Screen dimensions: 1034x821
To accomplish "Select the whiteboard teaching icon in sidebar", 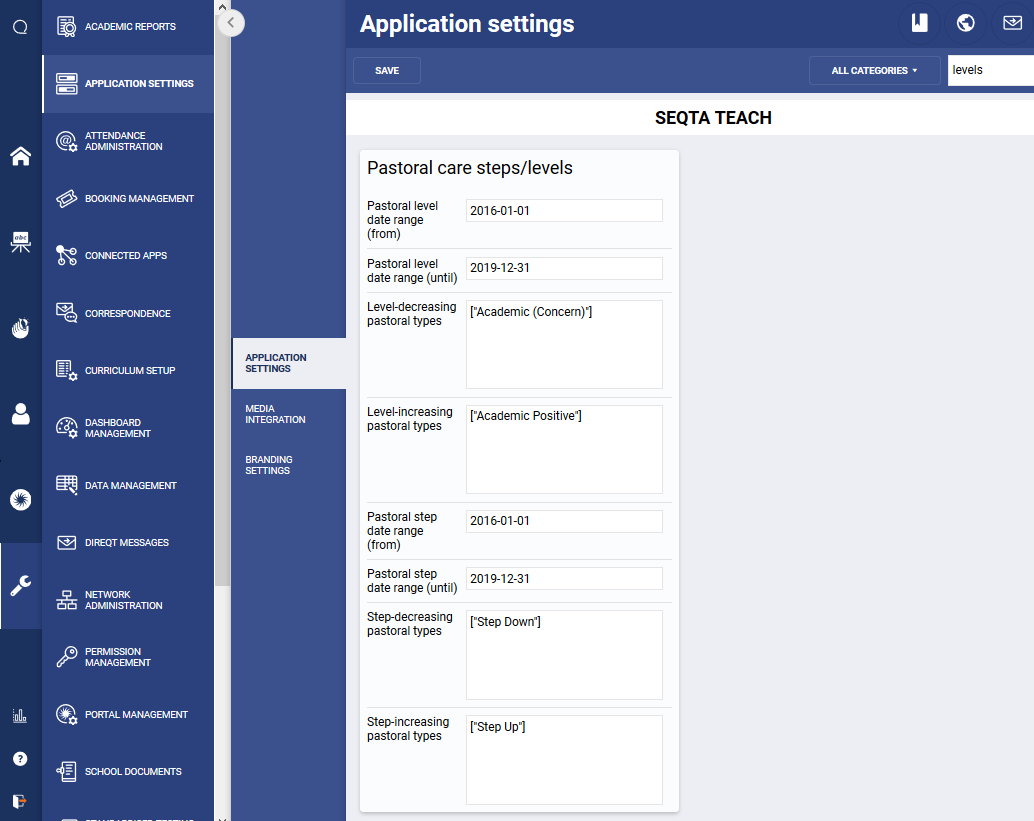I will coord(20,242).
